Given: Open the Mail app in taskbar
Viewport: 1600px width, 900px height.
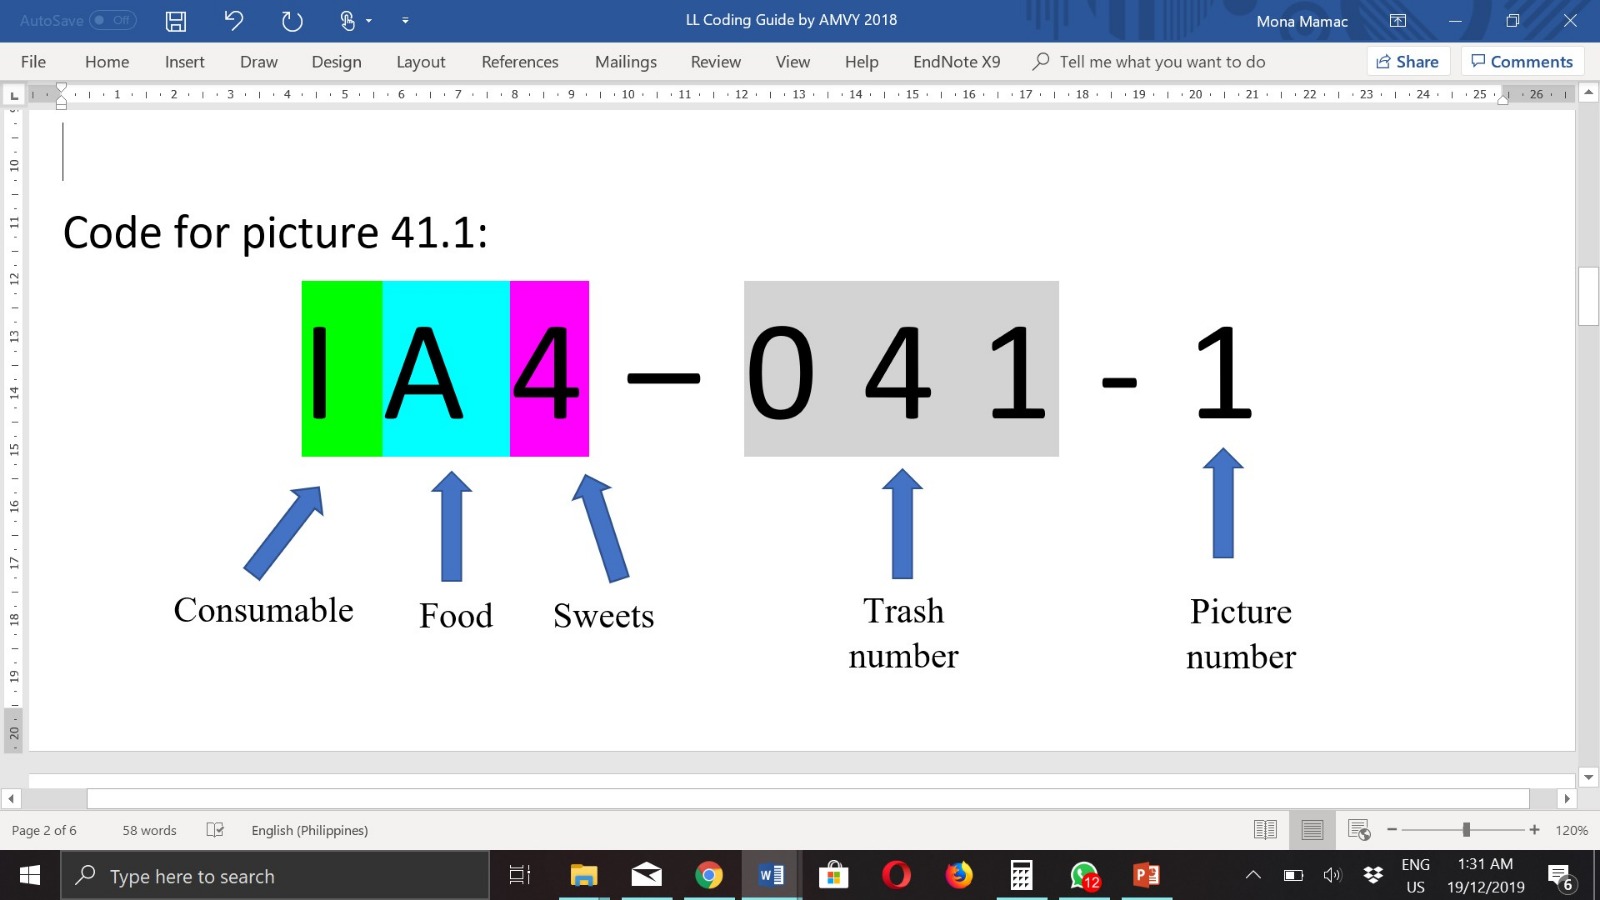Looking at the screenshot, I should click(646, 876).
